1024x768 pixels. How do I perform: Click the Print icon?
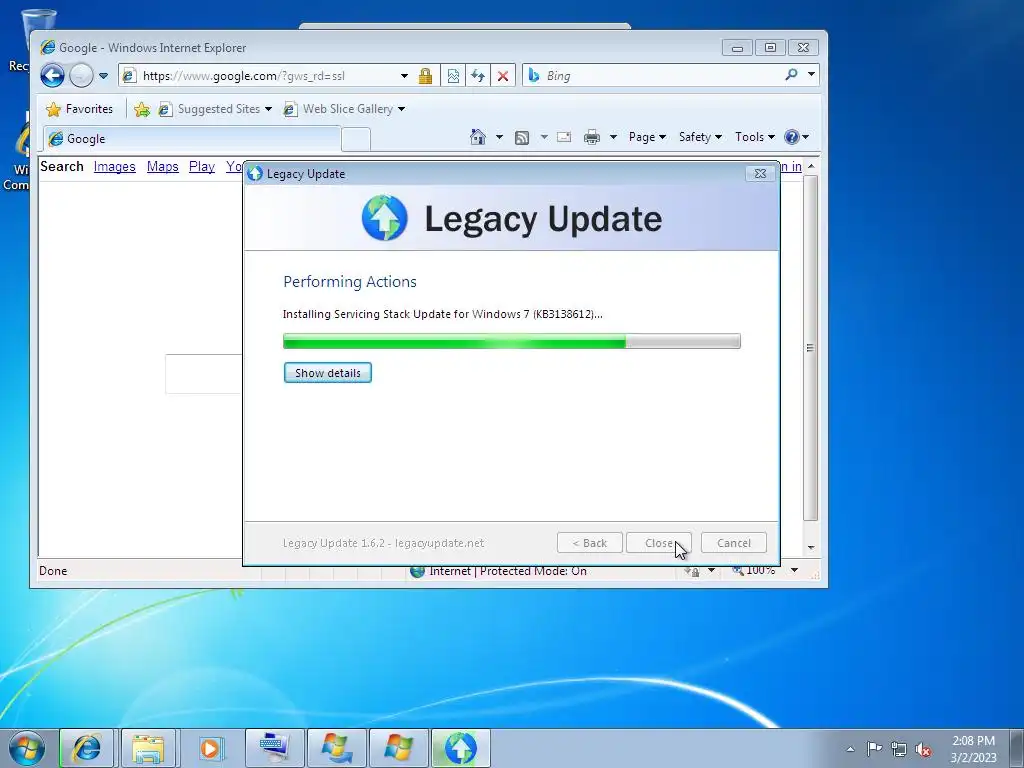click(592, 137)
